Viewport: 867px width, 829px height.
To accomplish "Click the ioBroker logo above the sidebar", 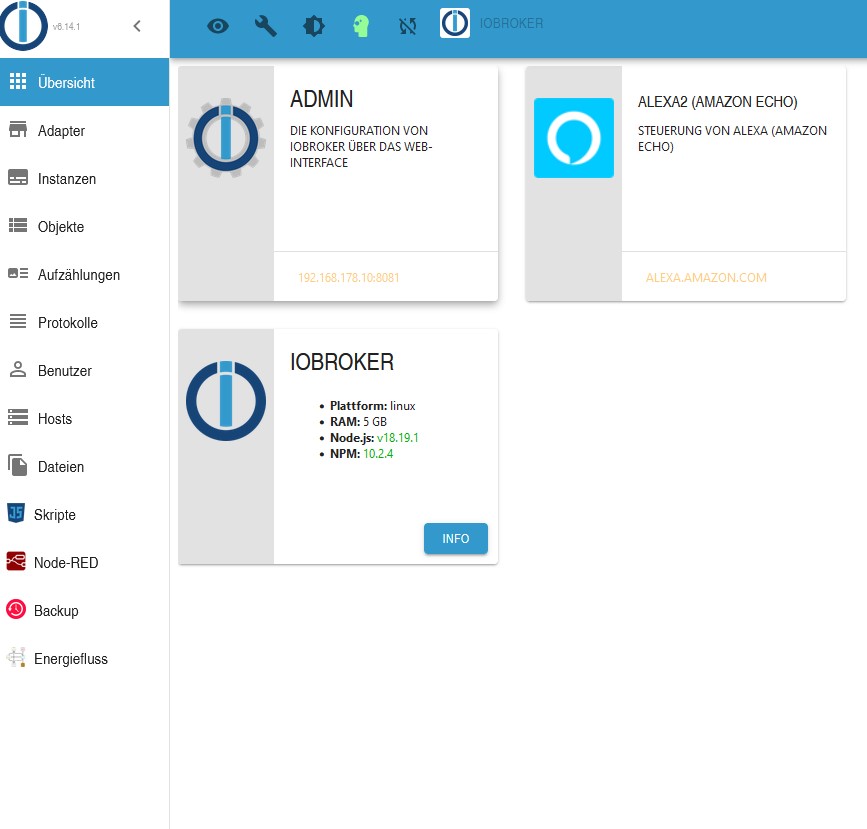I will point(23,25).
